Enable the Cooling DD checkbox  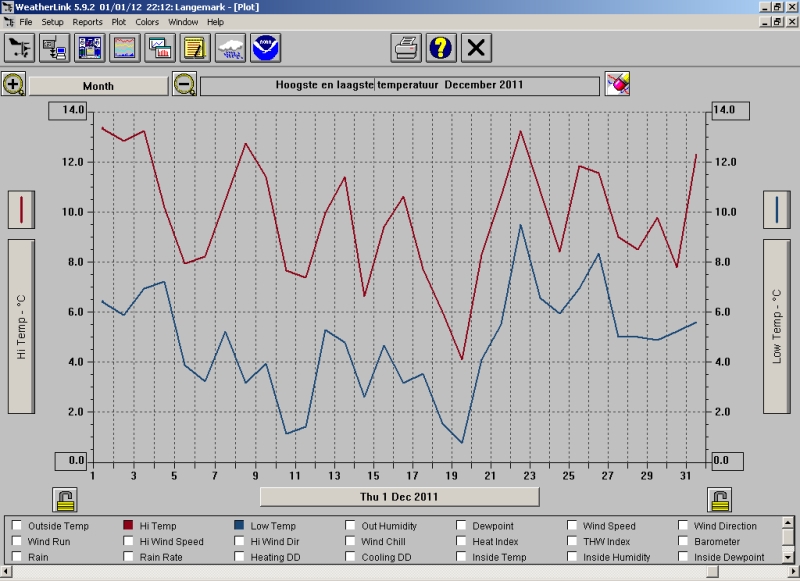coord(350,557)
